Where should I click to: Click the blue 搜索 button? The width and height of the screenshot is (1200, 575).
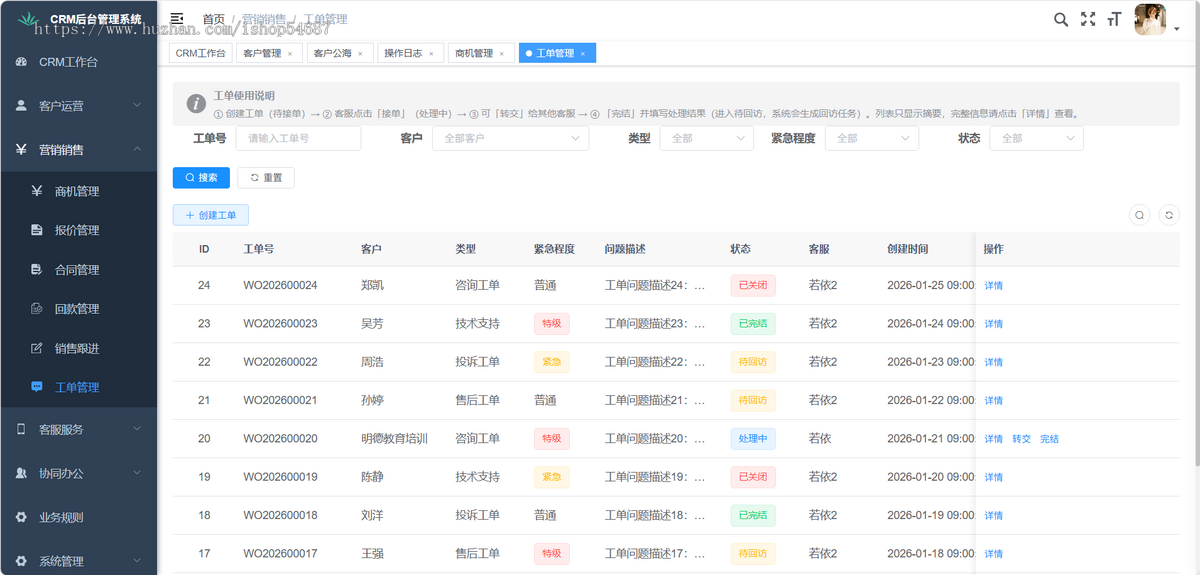(201, 177)
